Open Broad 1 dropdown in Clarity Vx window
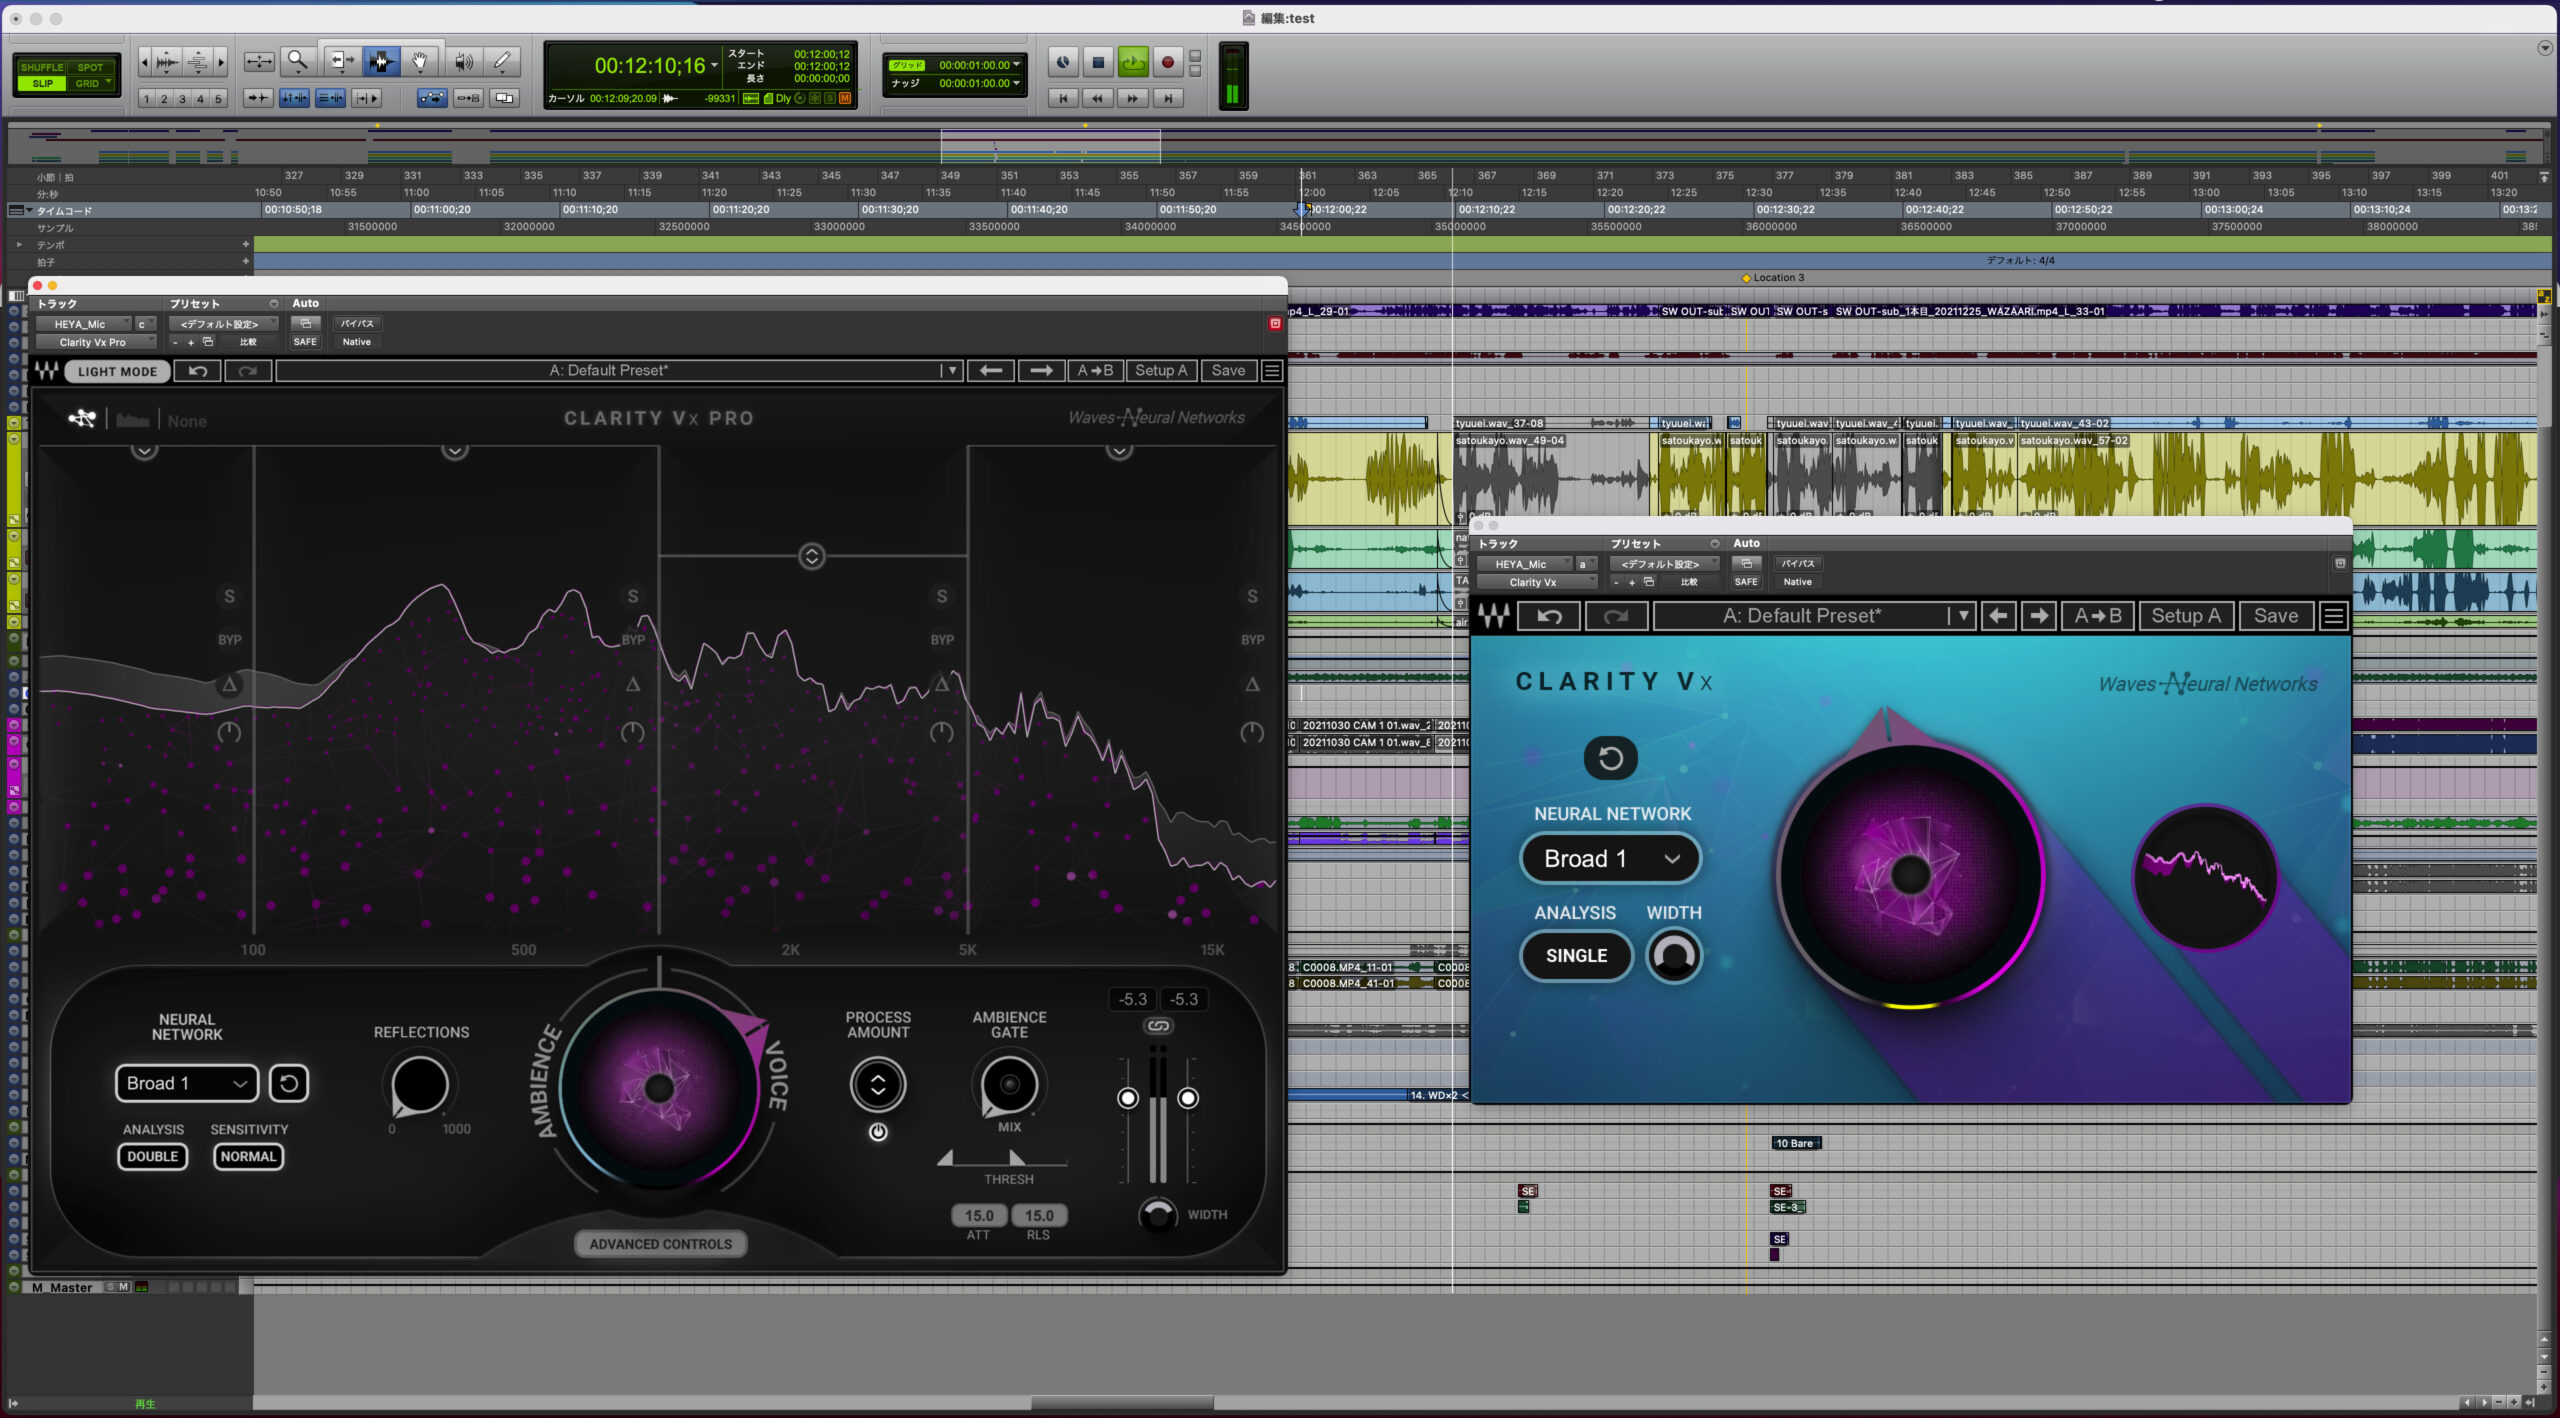The width and height of the screenshot is (2560, 1418). point(1610,859)
